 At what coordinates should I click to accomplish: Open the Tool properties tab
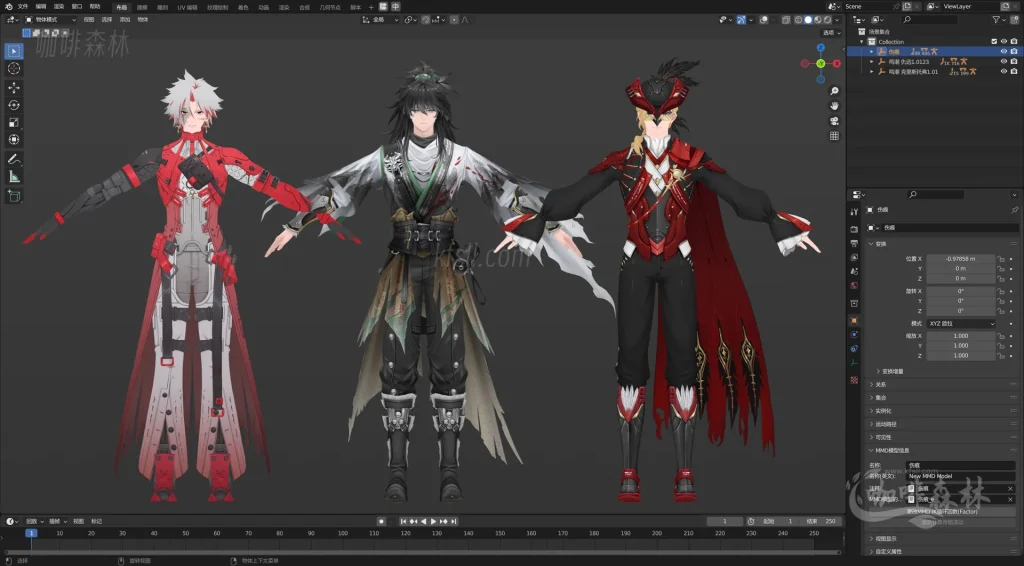pos(854,212)
